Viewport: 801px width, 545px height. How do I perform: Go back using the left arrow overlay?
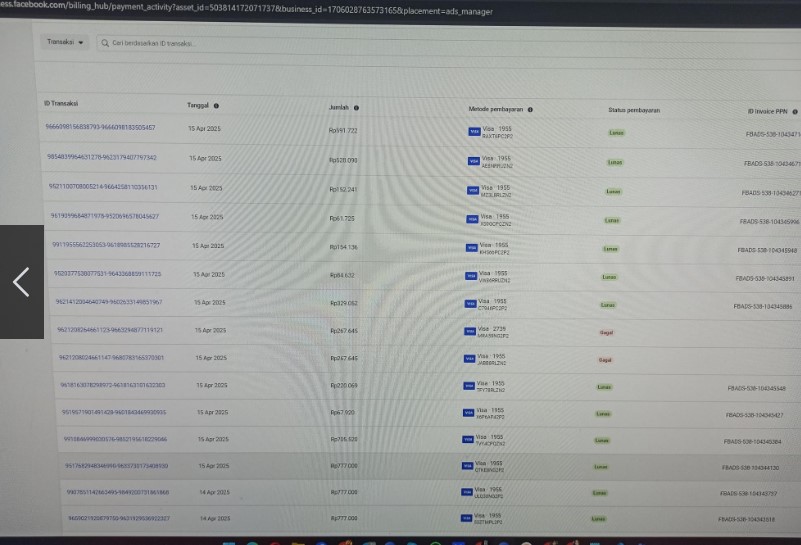coord(21,282)
